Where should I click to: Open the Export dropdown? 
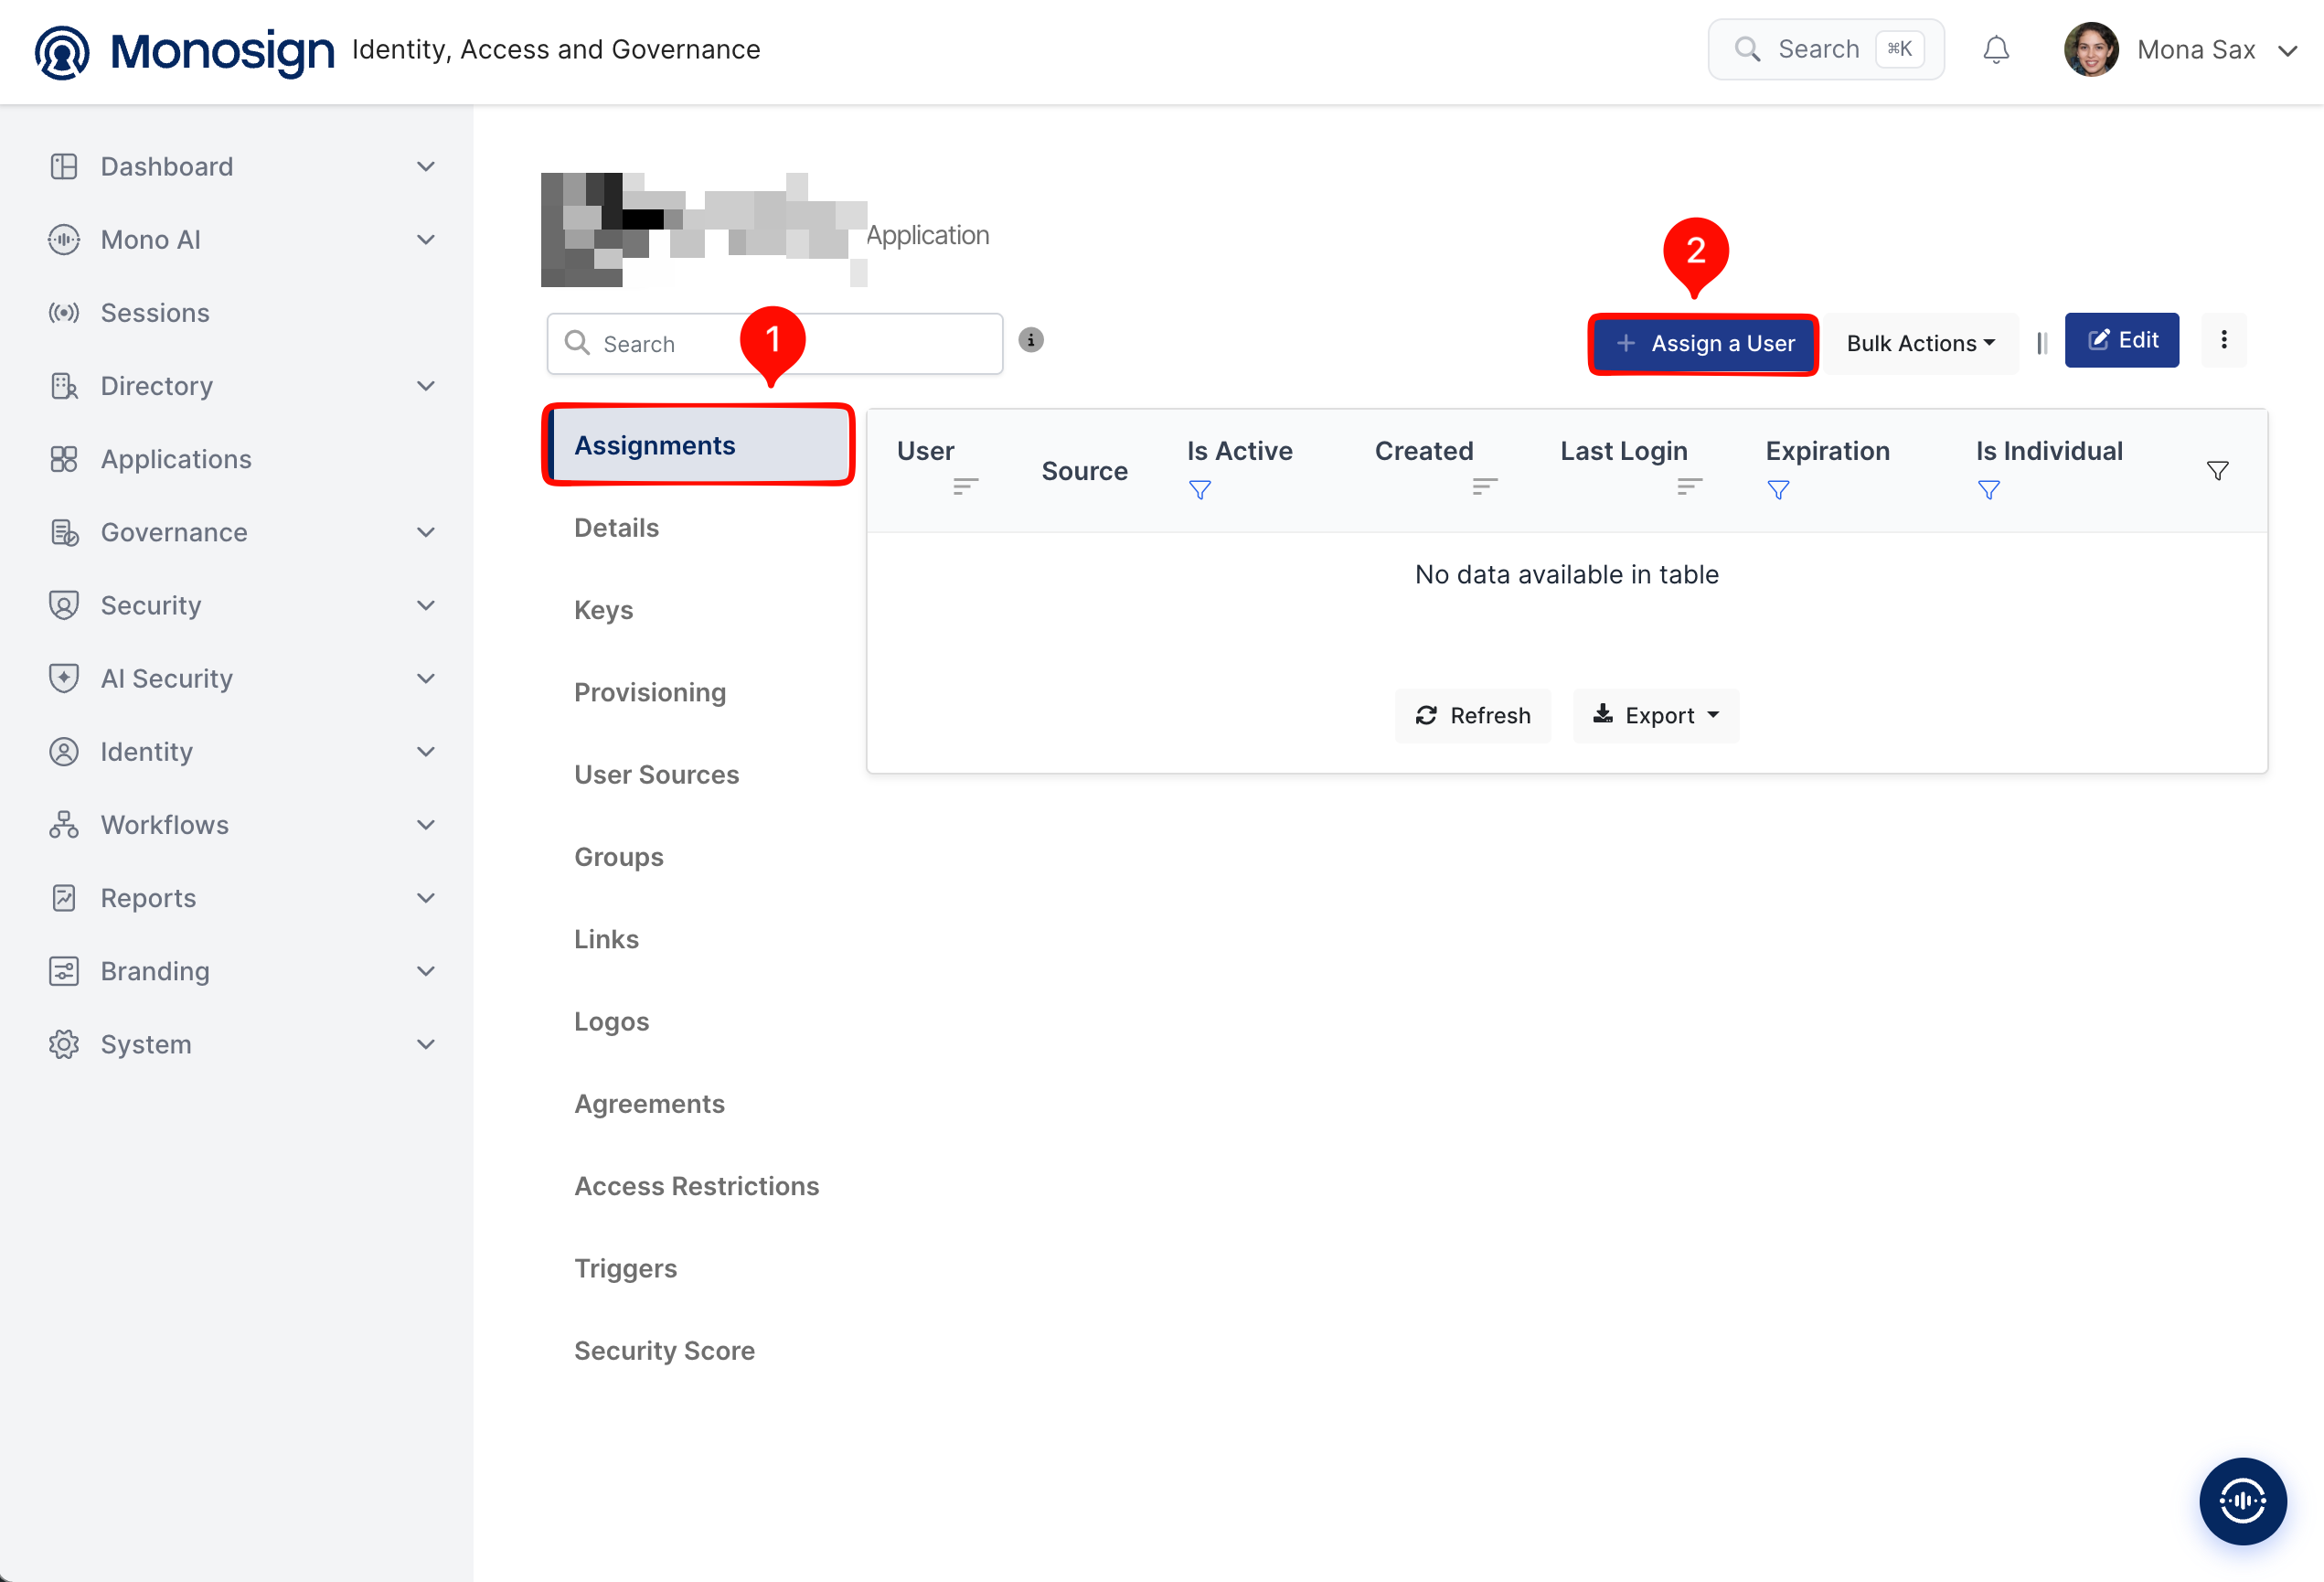point(1655,715)
